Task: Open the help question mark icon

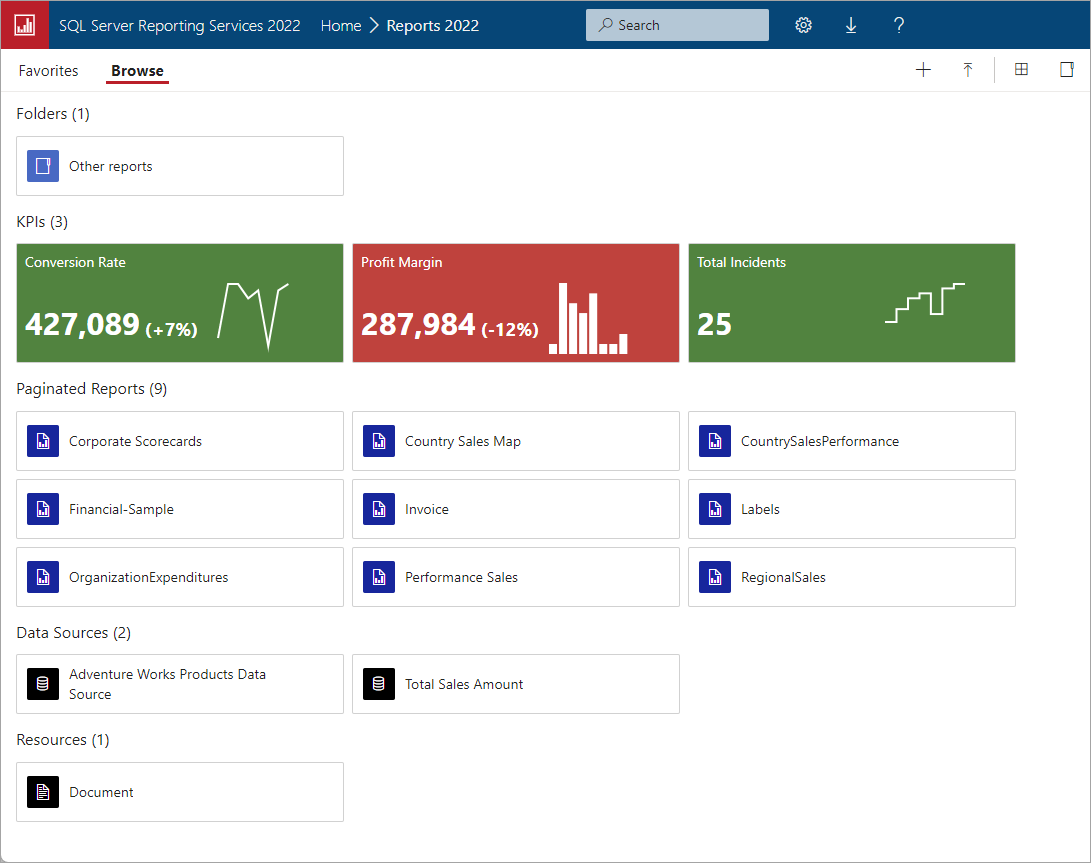Action: (x=898, y=25)
